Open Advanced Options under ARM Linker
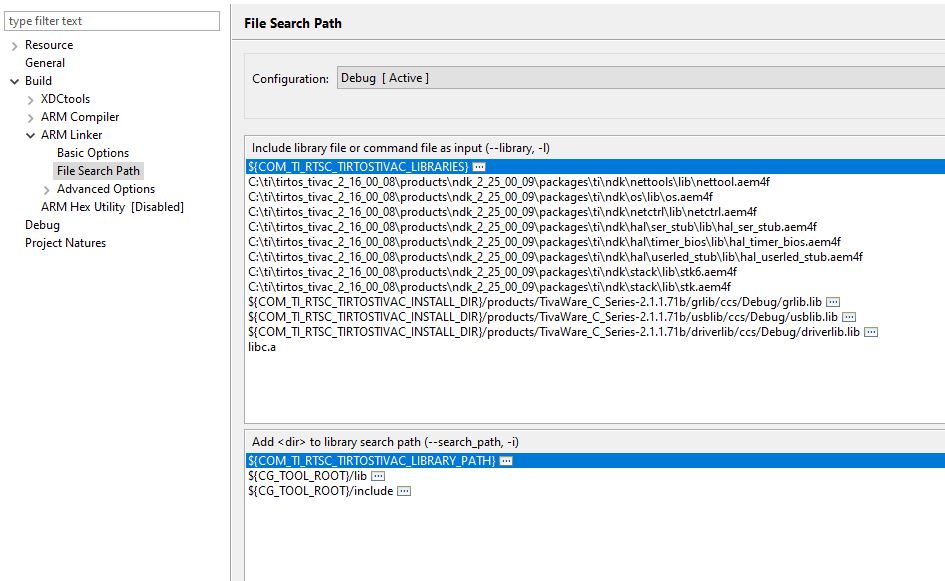 [x=106, y=189]
